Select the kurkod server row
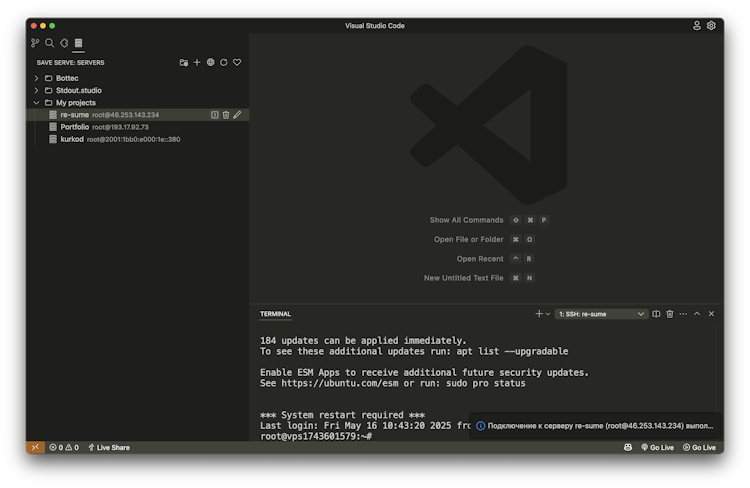This screenshot has height=488, width=750. (x=138, y=140)
